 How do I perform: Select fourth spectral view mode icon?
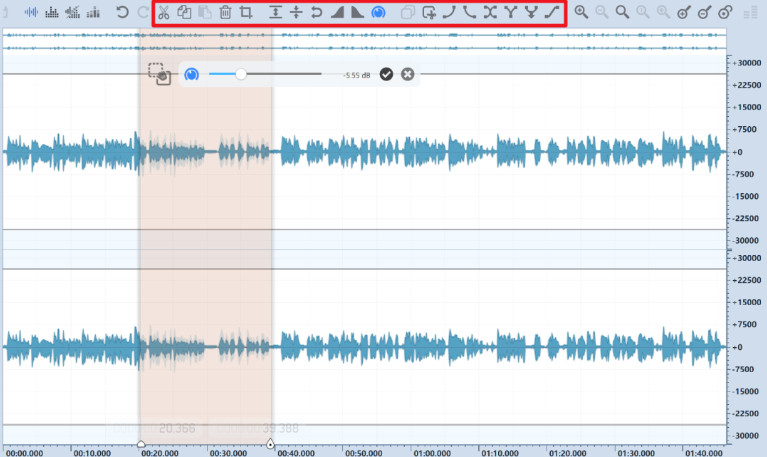93,12
